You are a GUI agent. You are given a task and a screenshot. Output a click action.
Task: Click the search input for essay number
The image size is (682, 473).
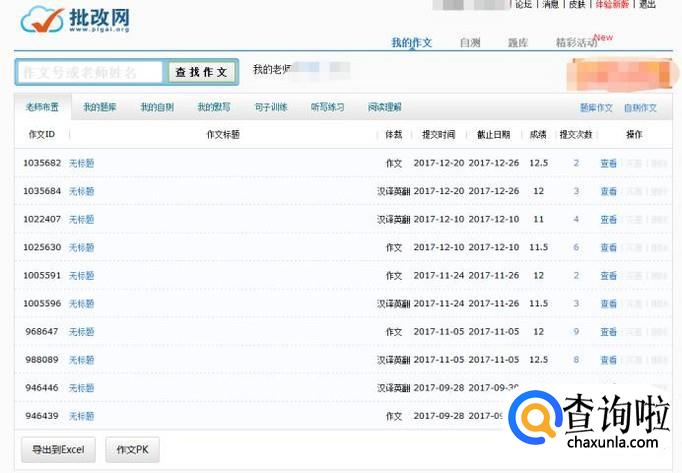(90, 72)
